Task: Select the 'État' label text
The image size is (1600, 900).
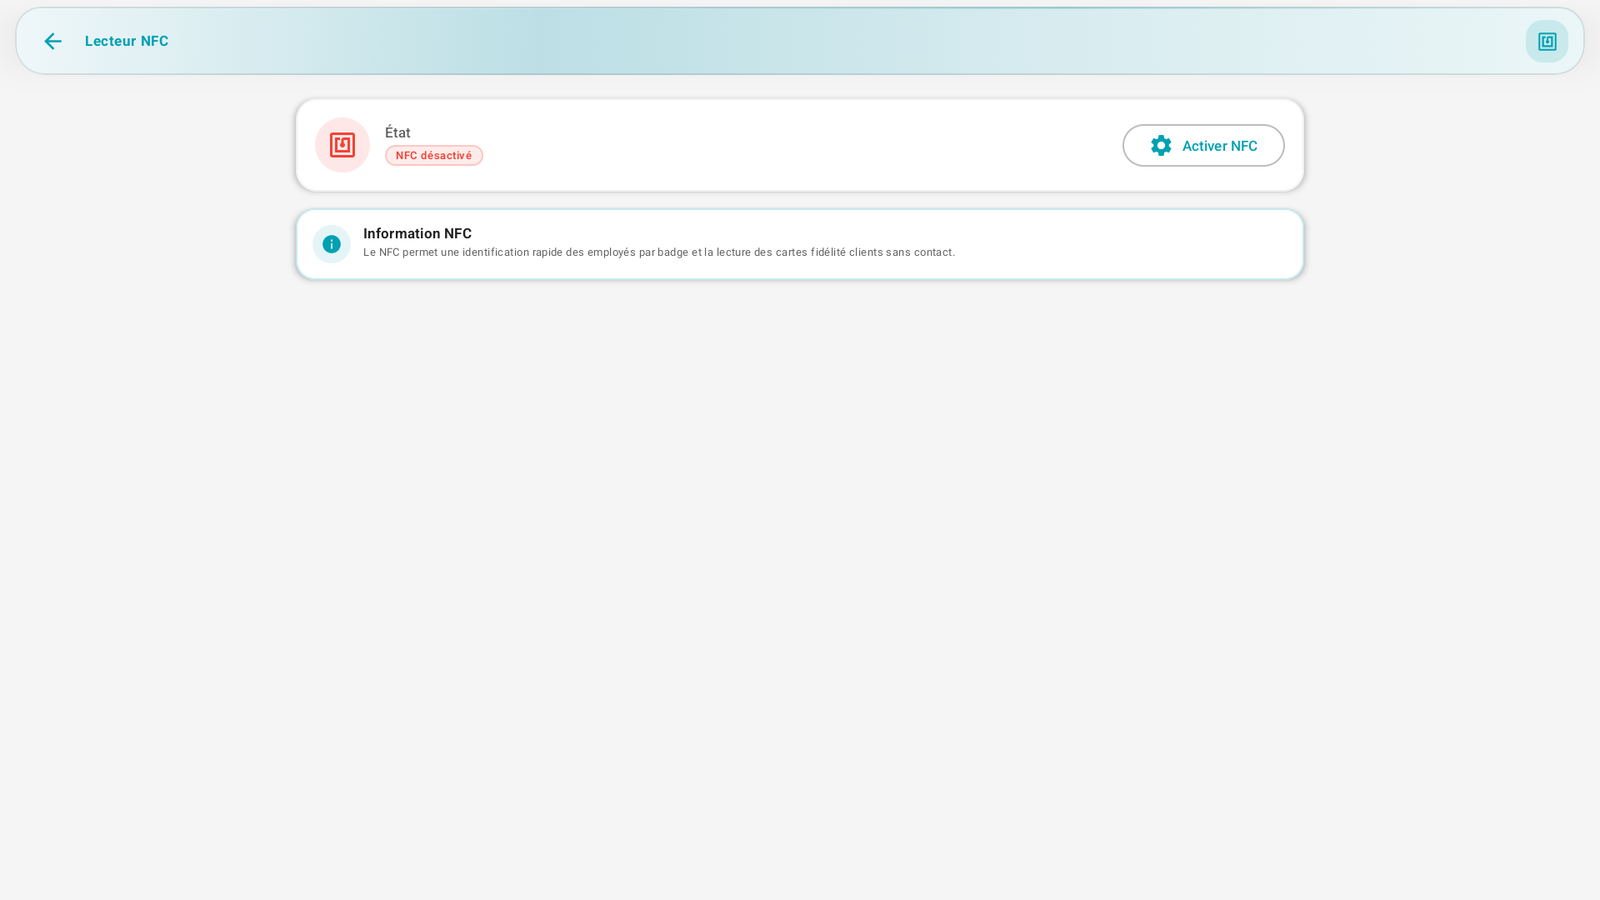Action: [398, 132]
